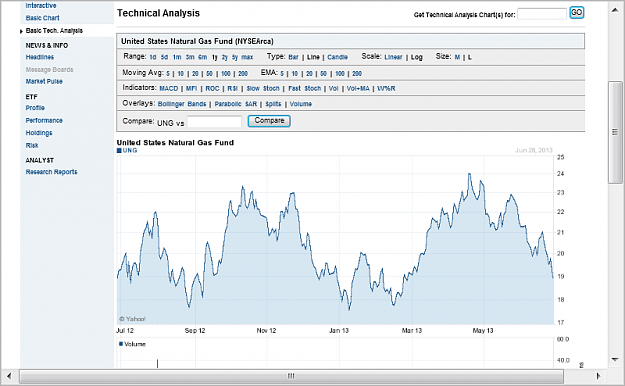Switch chart type to Candle
Image resolution: width=625 pixels, height=386 pixels.
(337, 57)
